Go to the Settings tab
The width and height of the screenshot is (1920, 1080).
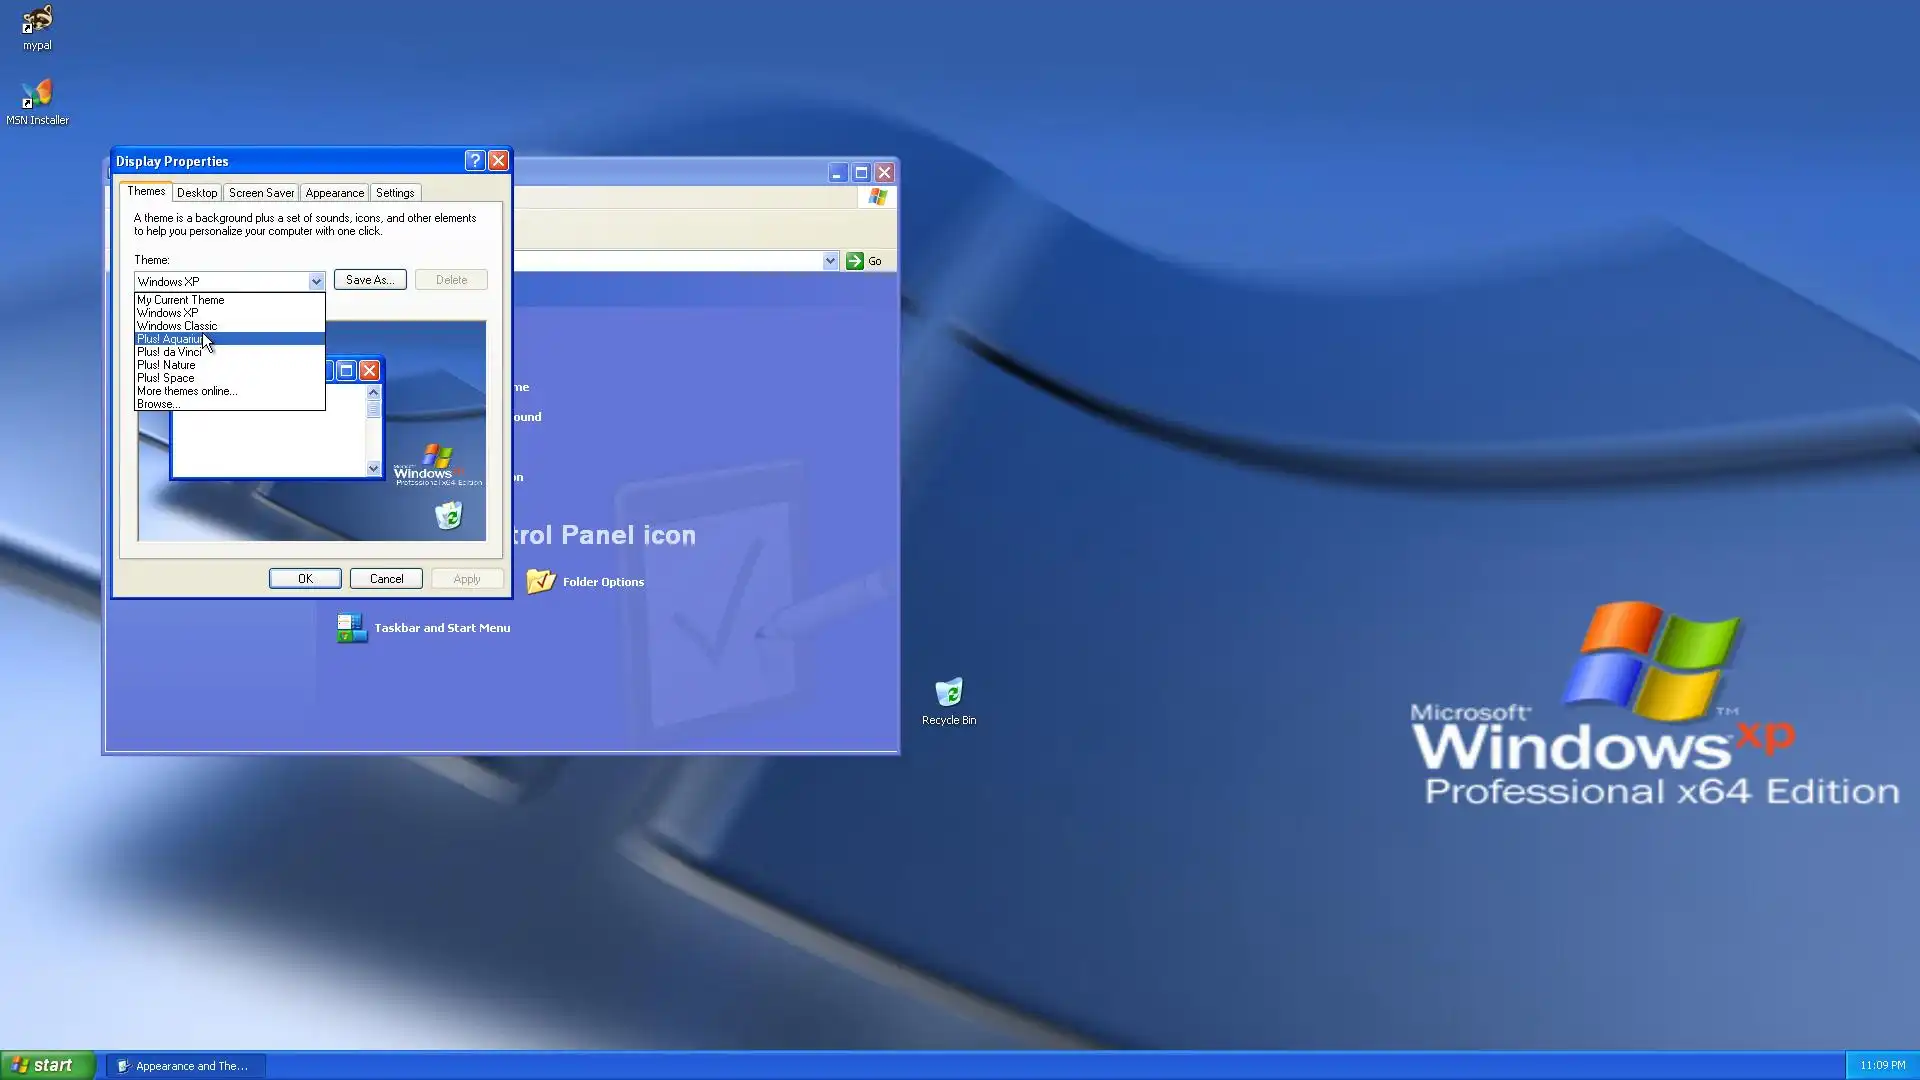(395, 193)
